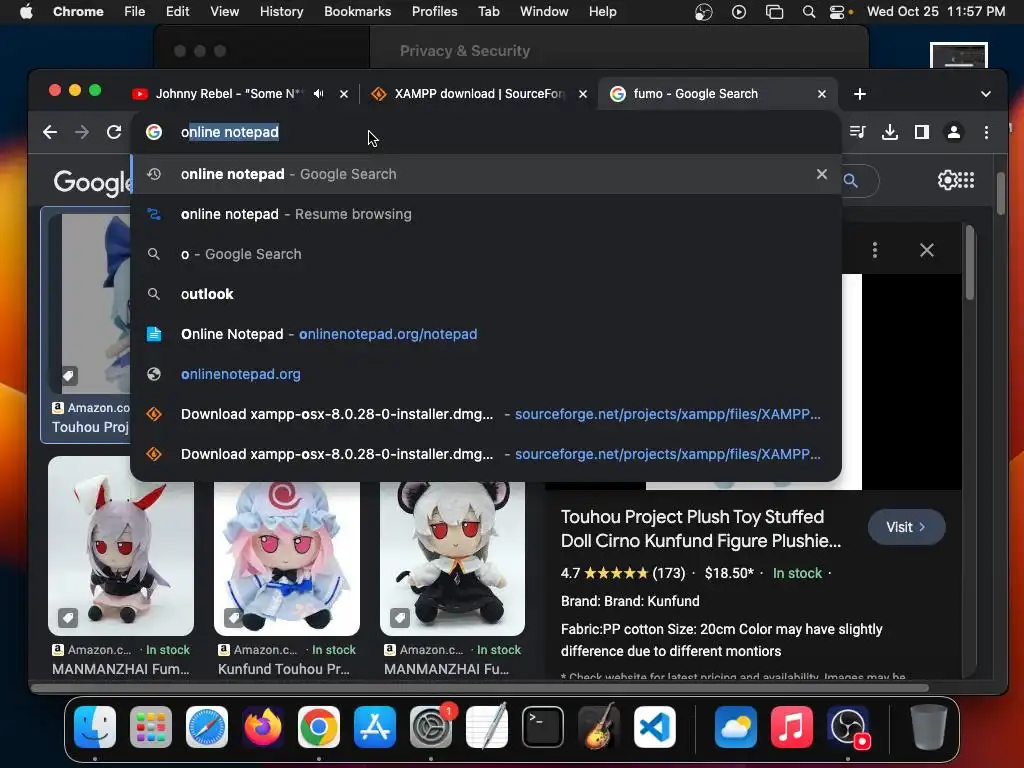Open the Apple menu
Image resolution: width=1024 pixels, height=768 pixels.
(26, 12)
